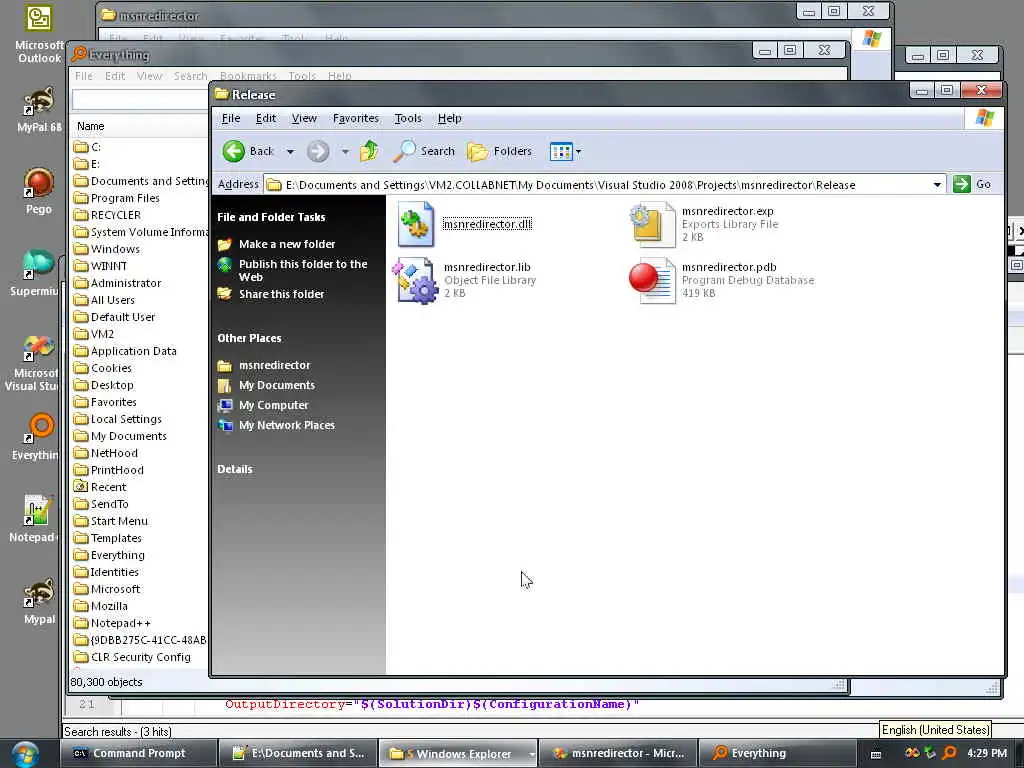Select WINNT folder in Everything list
The image size is (1024, 768).
[x=108, y=266]
